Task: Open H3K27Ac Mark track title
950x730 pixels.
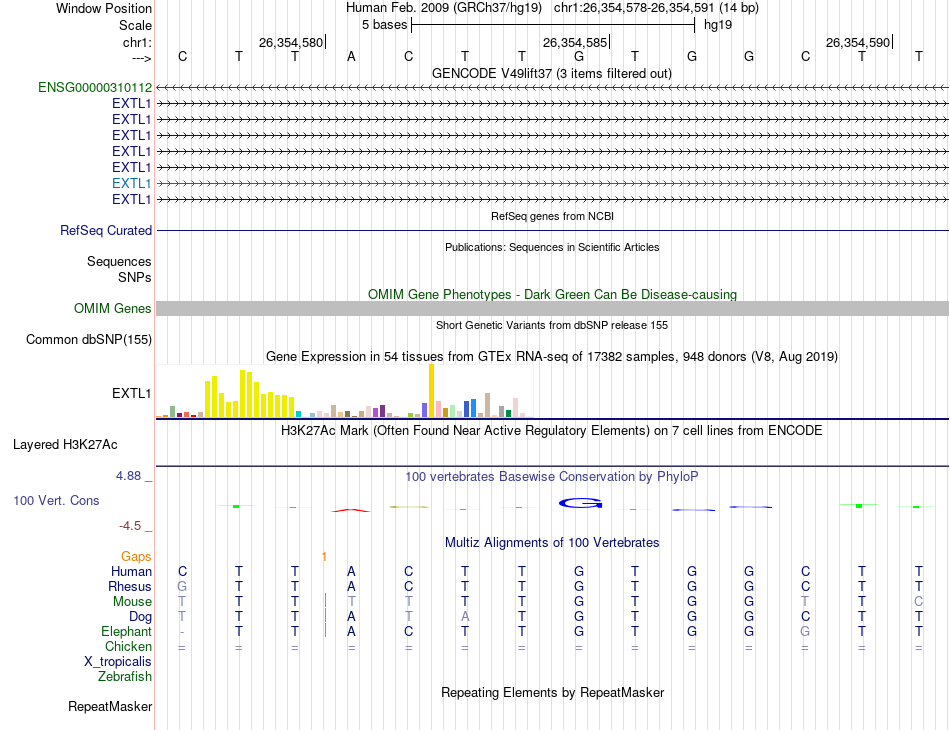Action: click(x=552, y=431)
